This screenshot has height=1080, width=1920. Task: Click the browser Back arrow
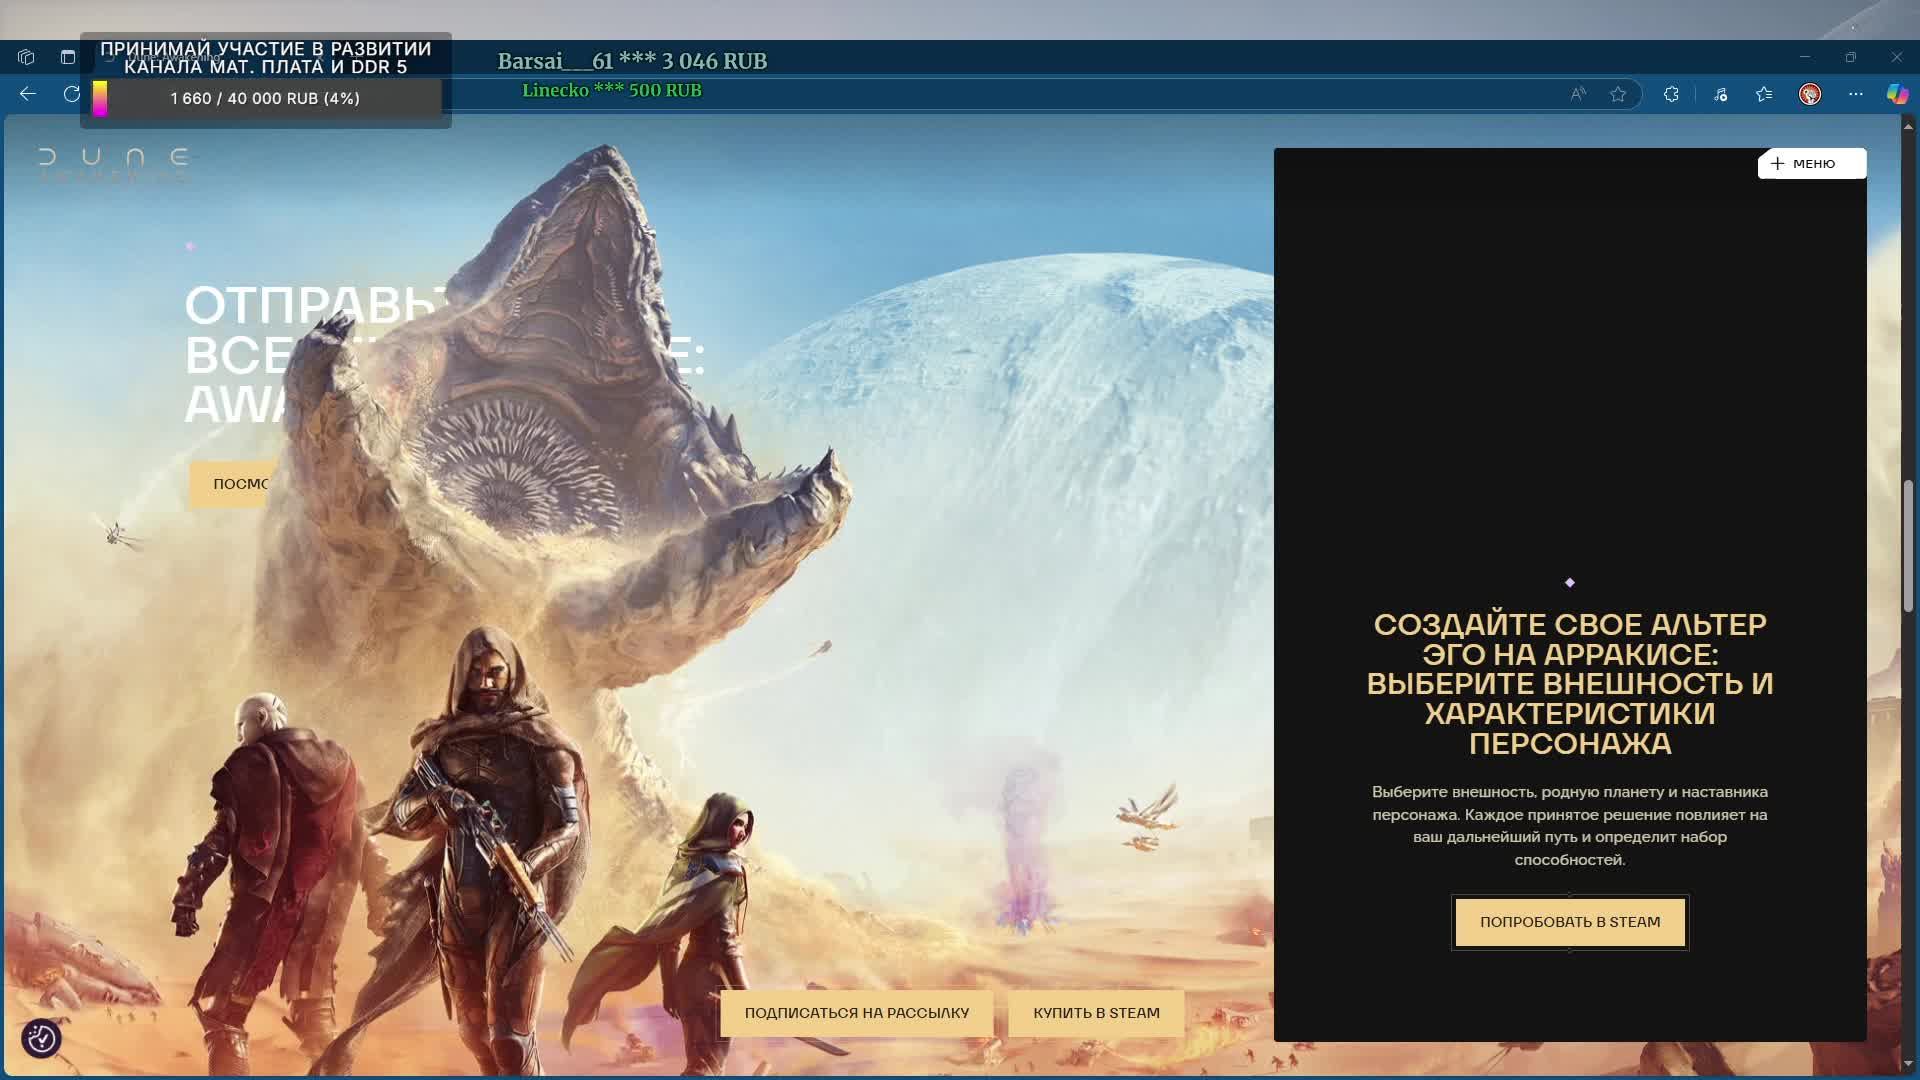pos(28,94)
